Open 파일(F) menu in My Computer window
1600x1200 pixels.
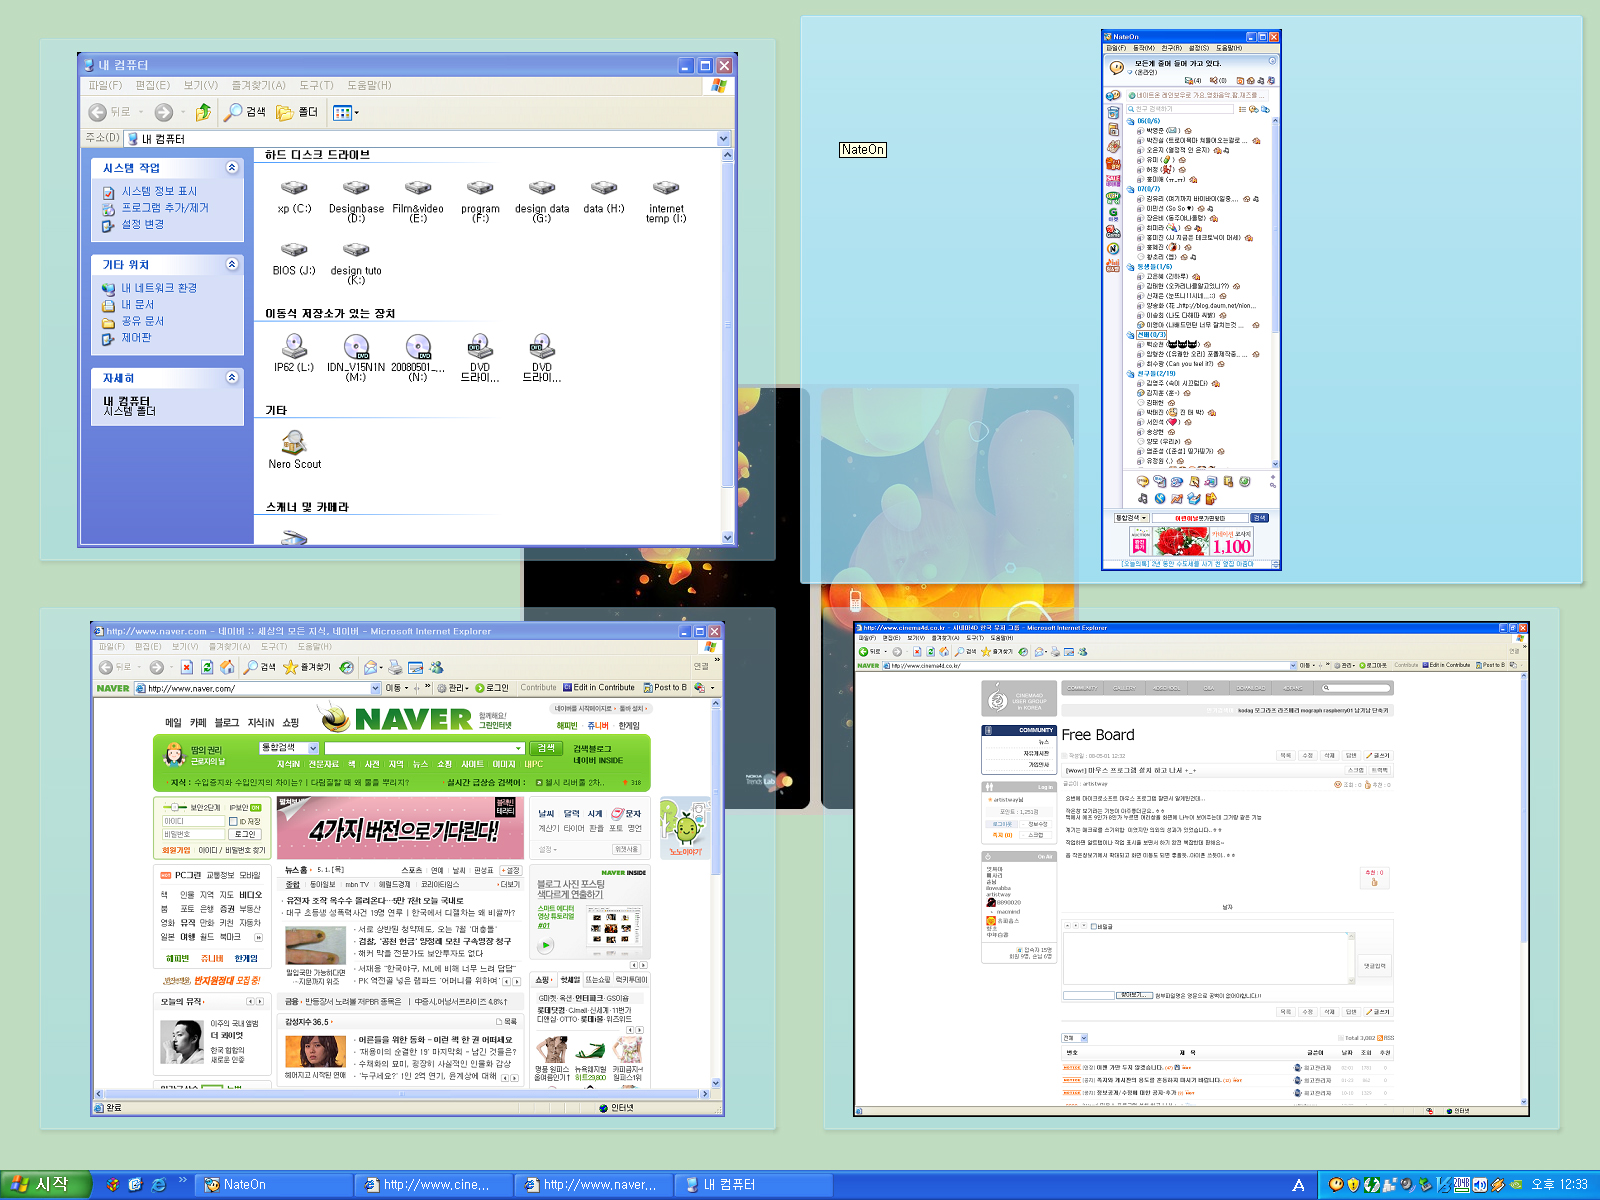coord(105,86)
